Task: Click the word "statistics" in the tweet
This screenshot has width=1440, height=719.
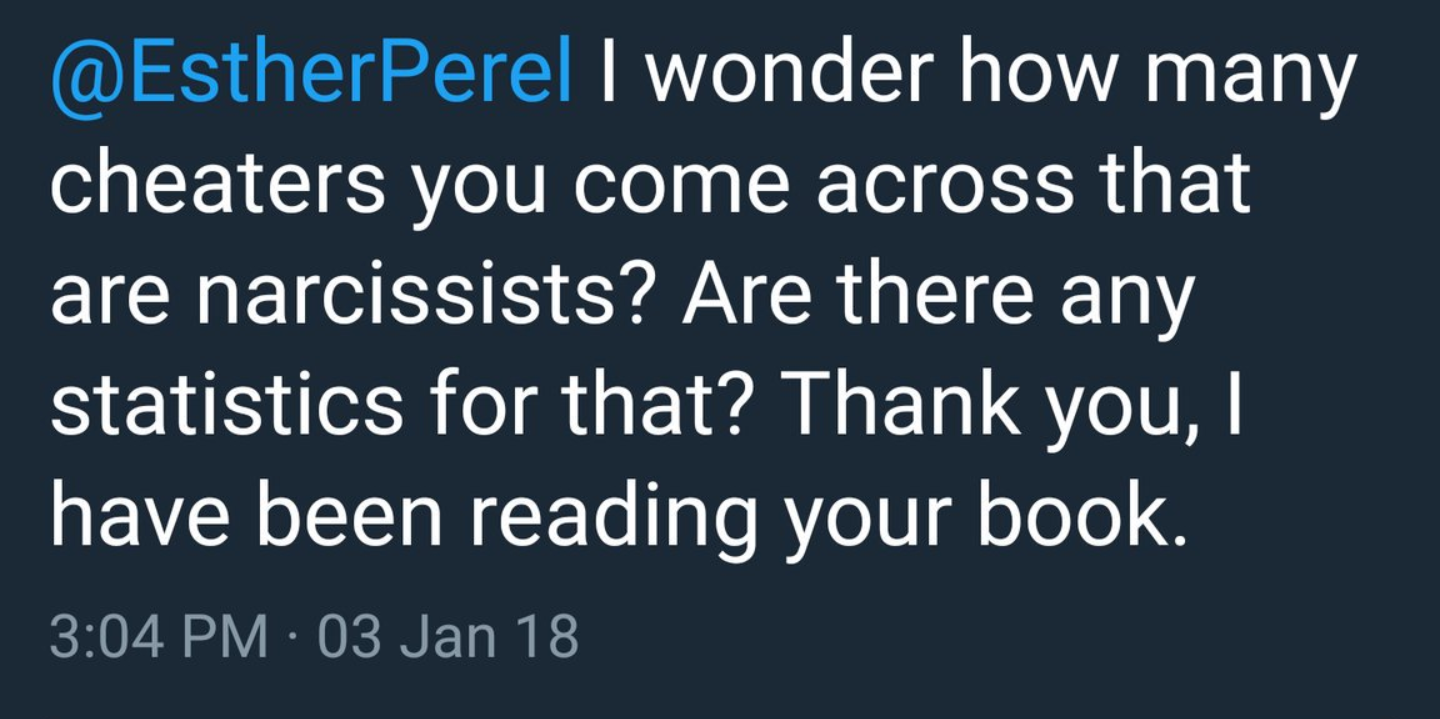Action: tap(226, 409)
